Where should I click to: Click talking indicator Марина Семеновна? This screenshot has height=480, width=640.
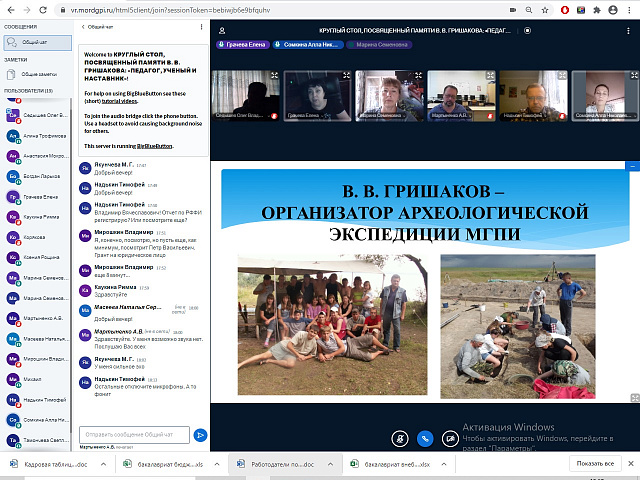(379, 44)
